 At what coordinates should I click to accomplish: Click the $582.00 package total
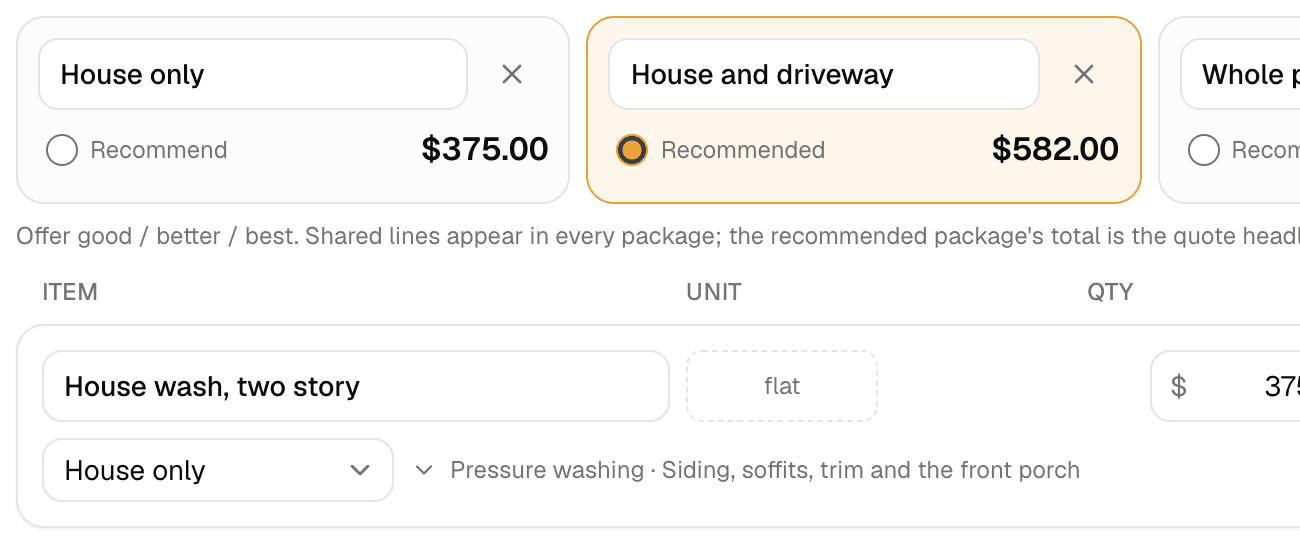(1056, 150)
